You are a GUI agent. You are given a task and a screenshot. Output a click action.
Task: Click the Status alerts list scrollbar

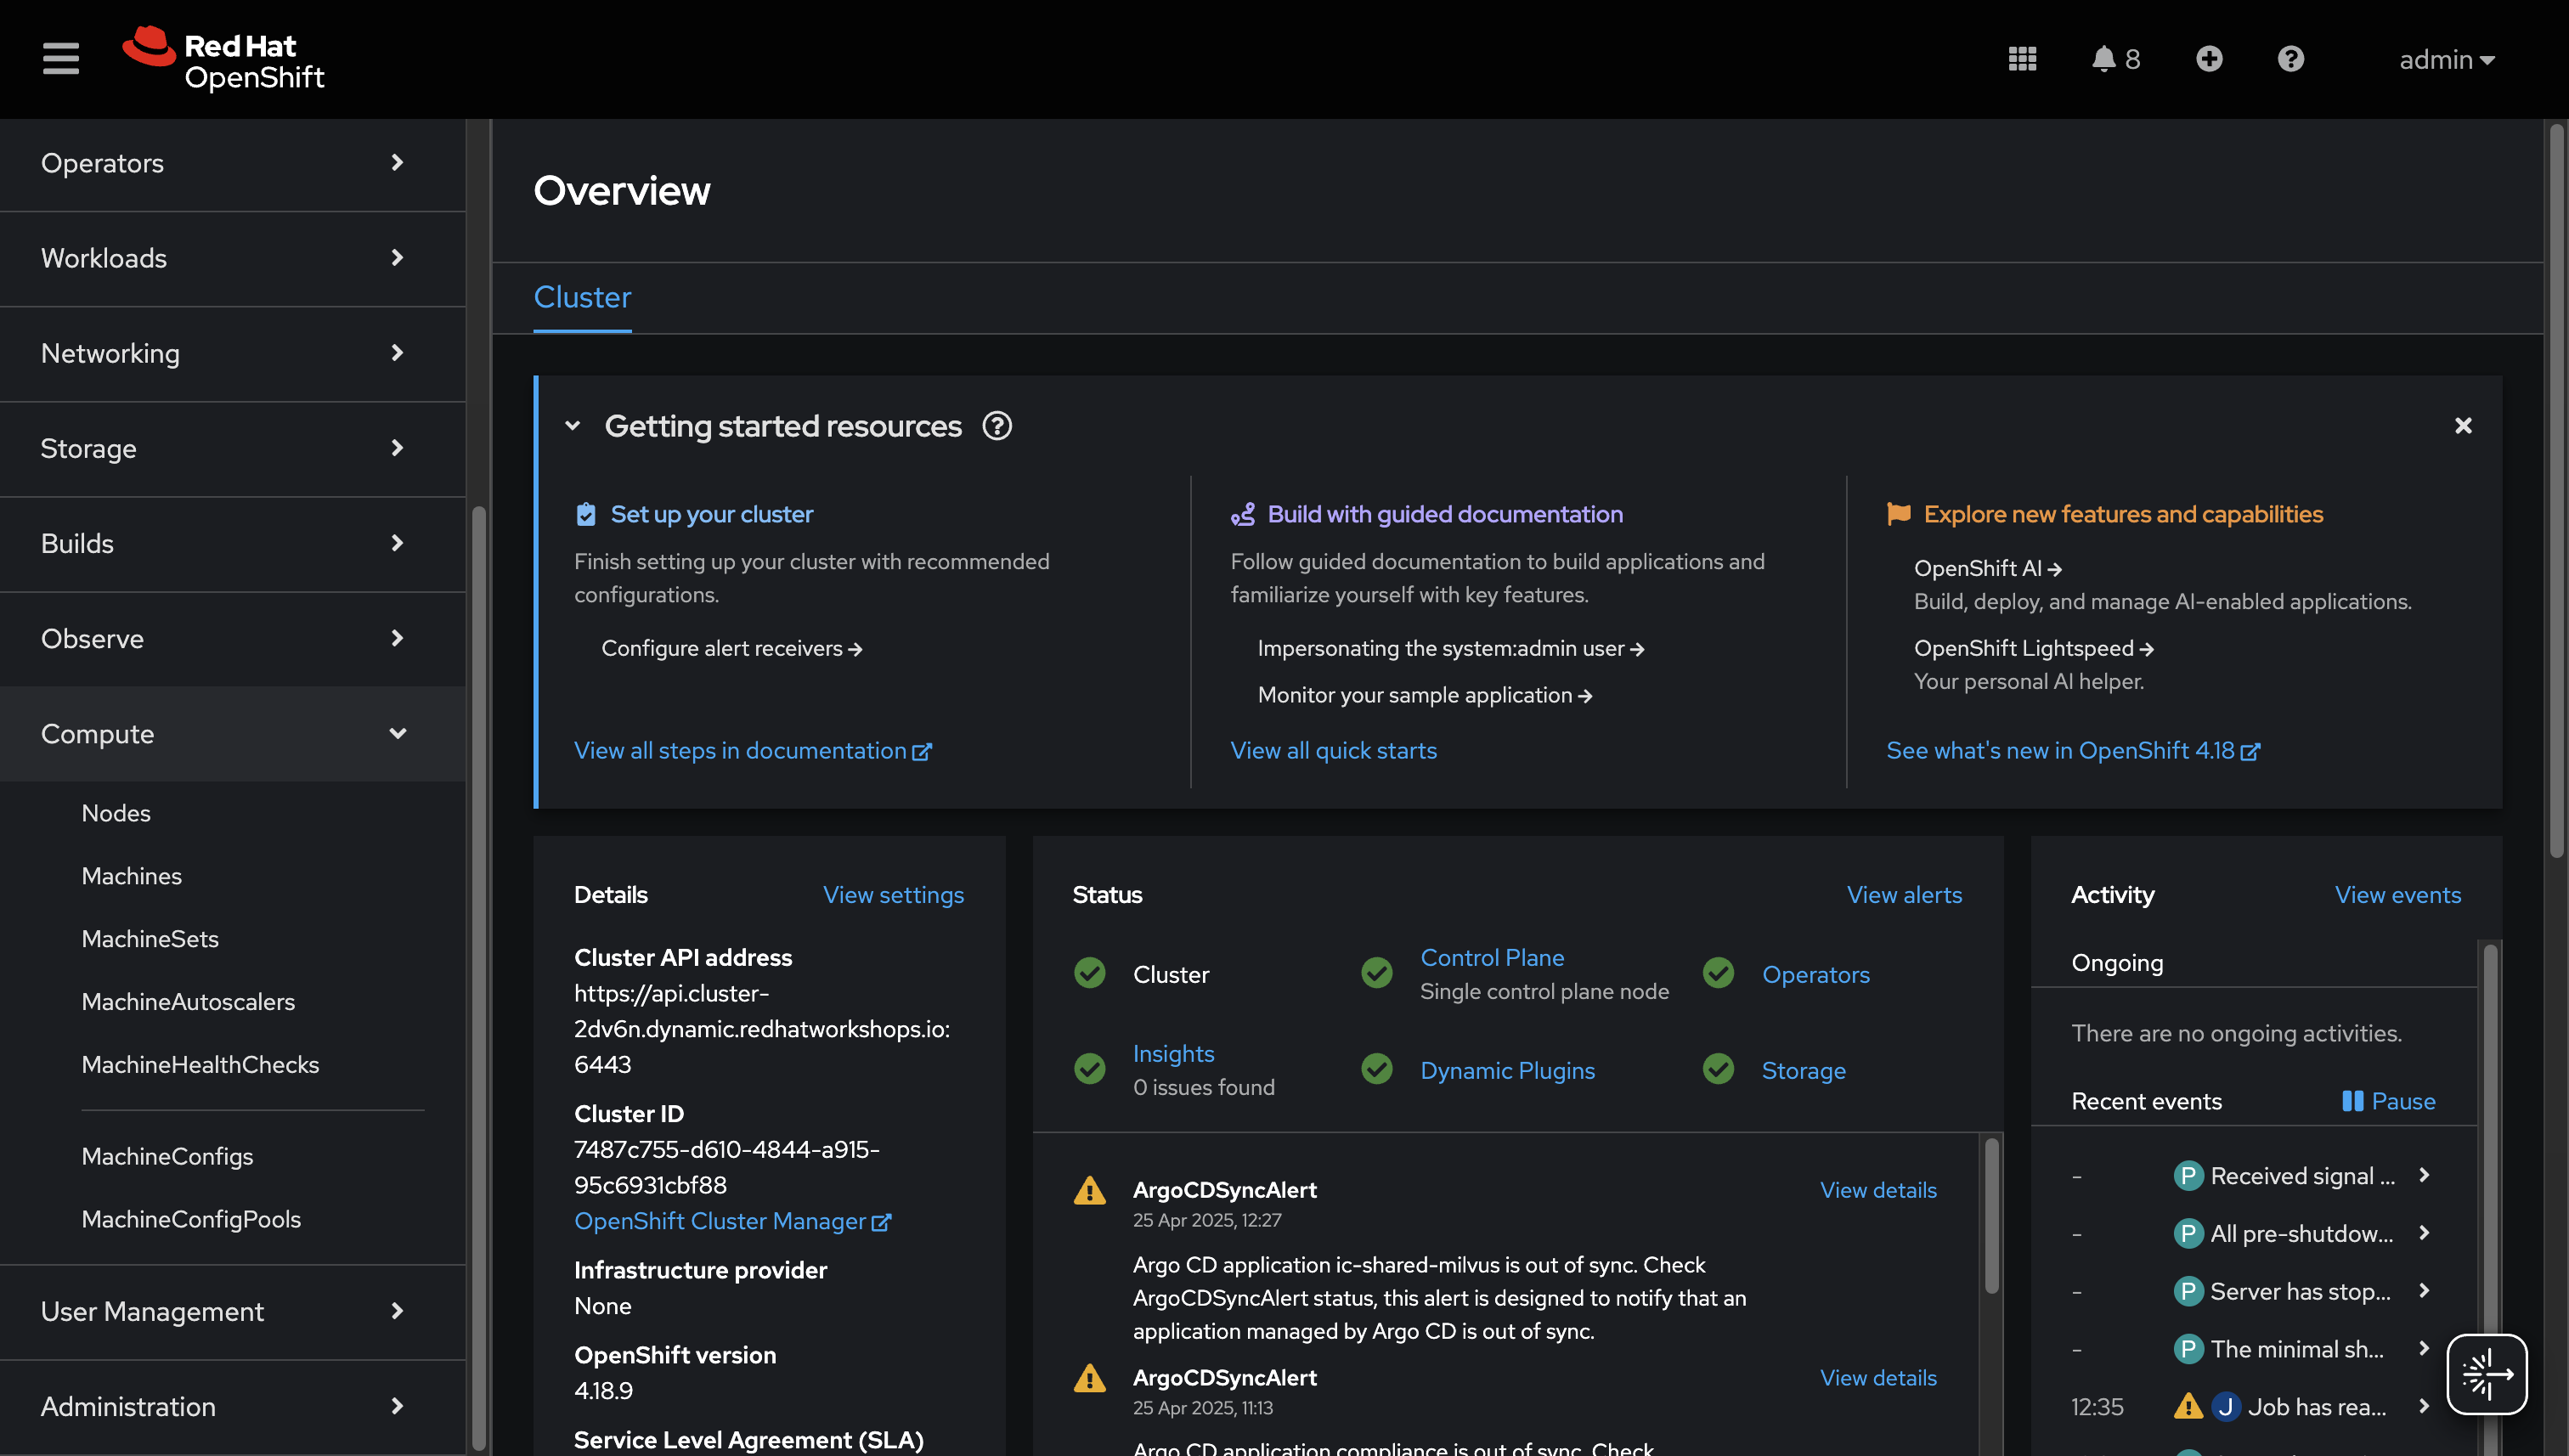(1991, 1215)
